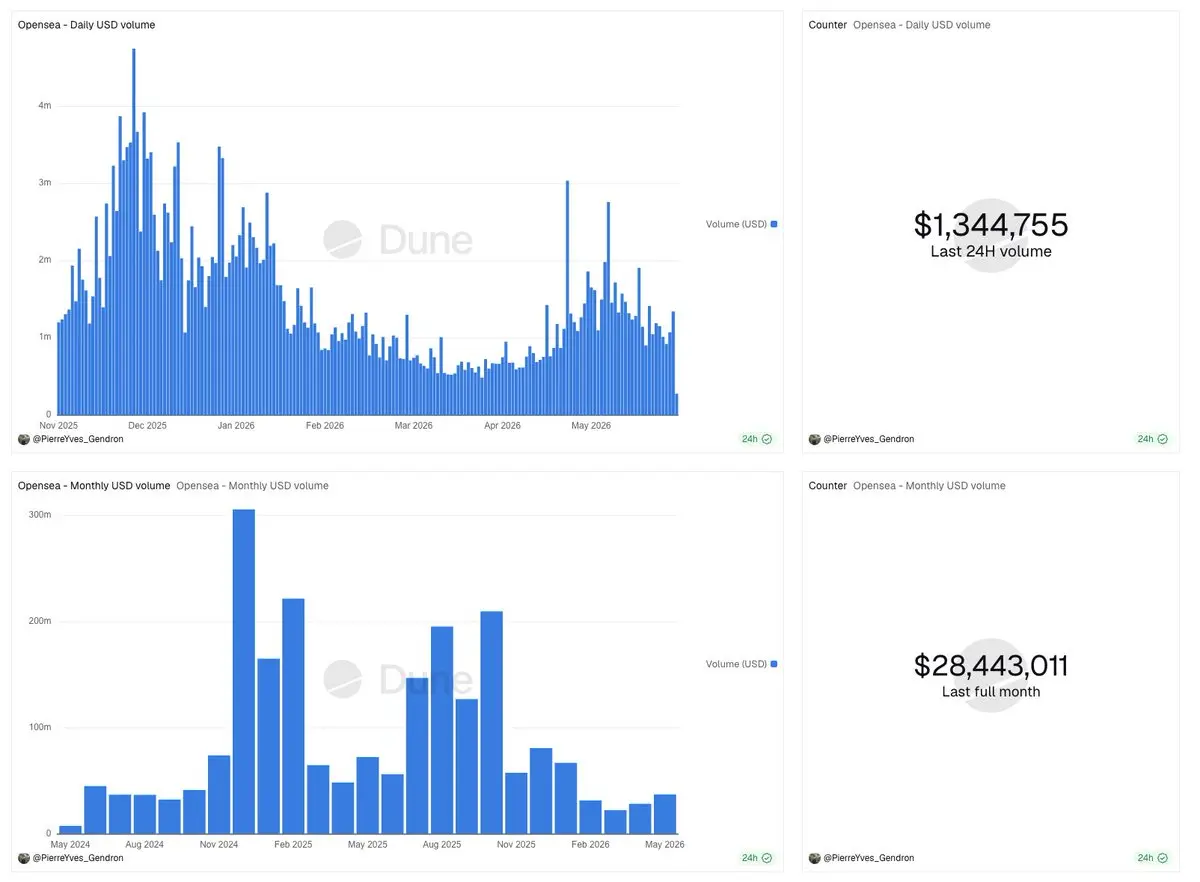Click the '4m' y-axis label on the daily chart

45,106
